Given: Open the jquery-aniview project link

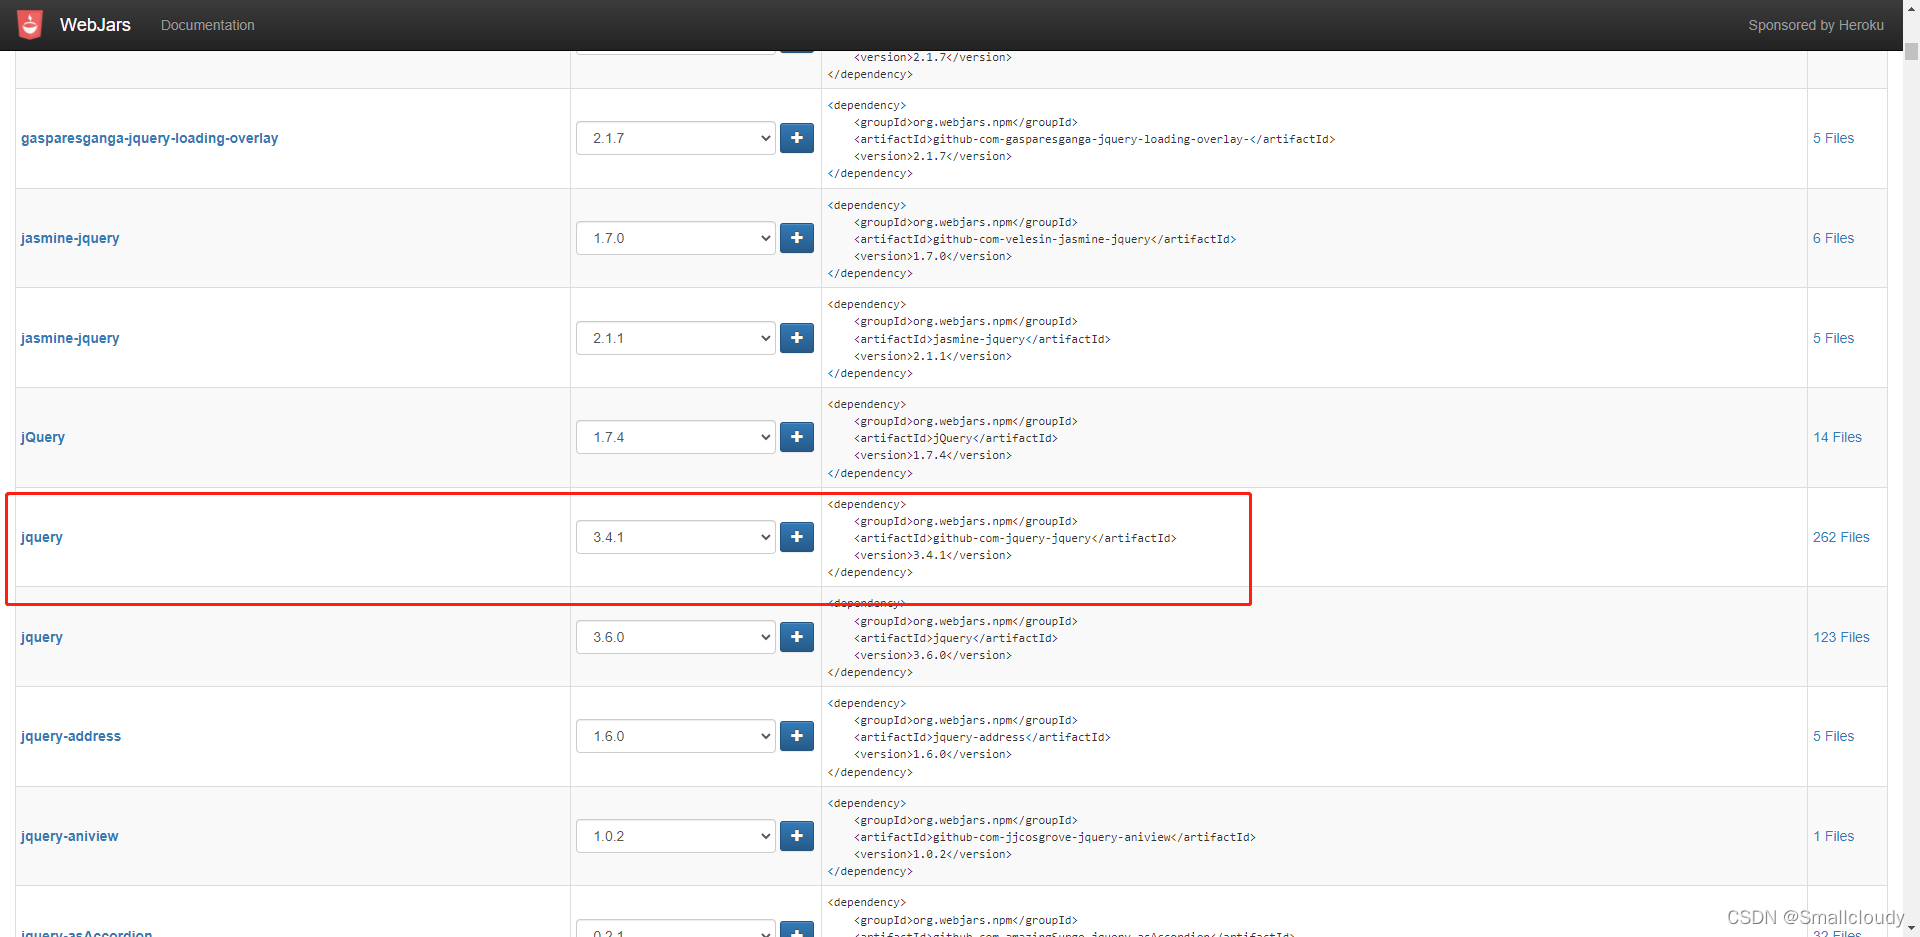Looking at the screenshot, I should (x=70, y=836).
